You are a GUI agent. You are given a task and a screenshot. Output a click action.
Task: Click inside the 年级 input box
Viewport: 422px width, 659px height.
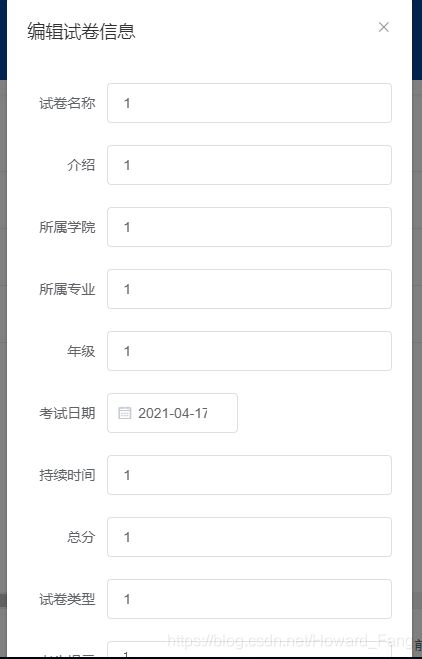pyautogui.click(x=249, y=351)
